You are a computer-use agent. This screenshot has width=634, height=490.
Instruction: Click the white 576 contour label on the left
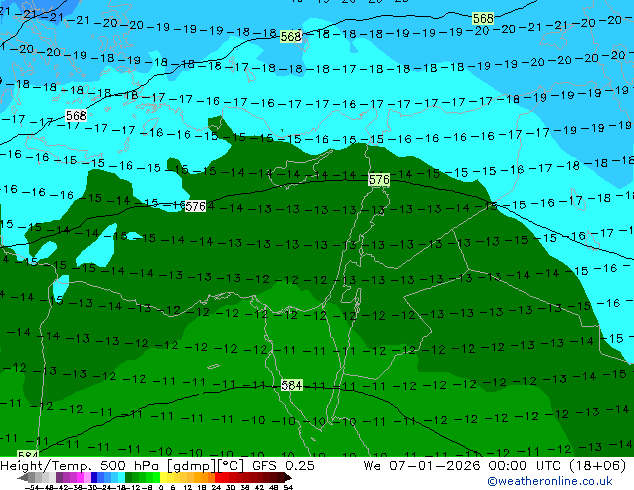[x=195, y=206]
